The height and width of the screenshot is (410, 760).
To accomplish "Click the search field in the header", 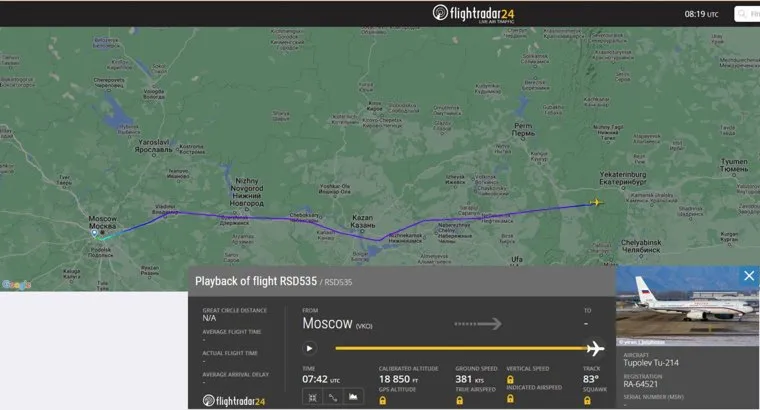I will (x=747, y=14).
